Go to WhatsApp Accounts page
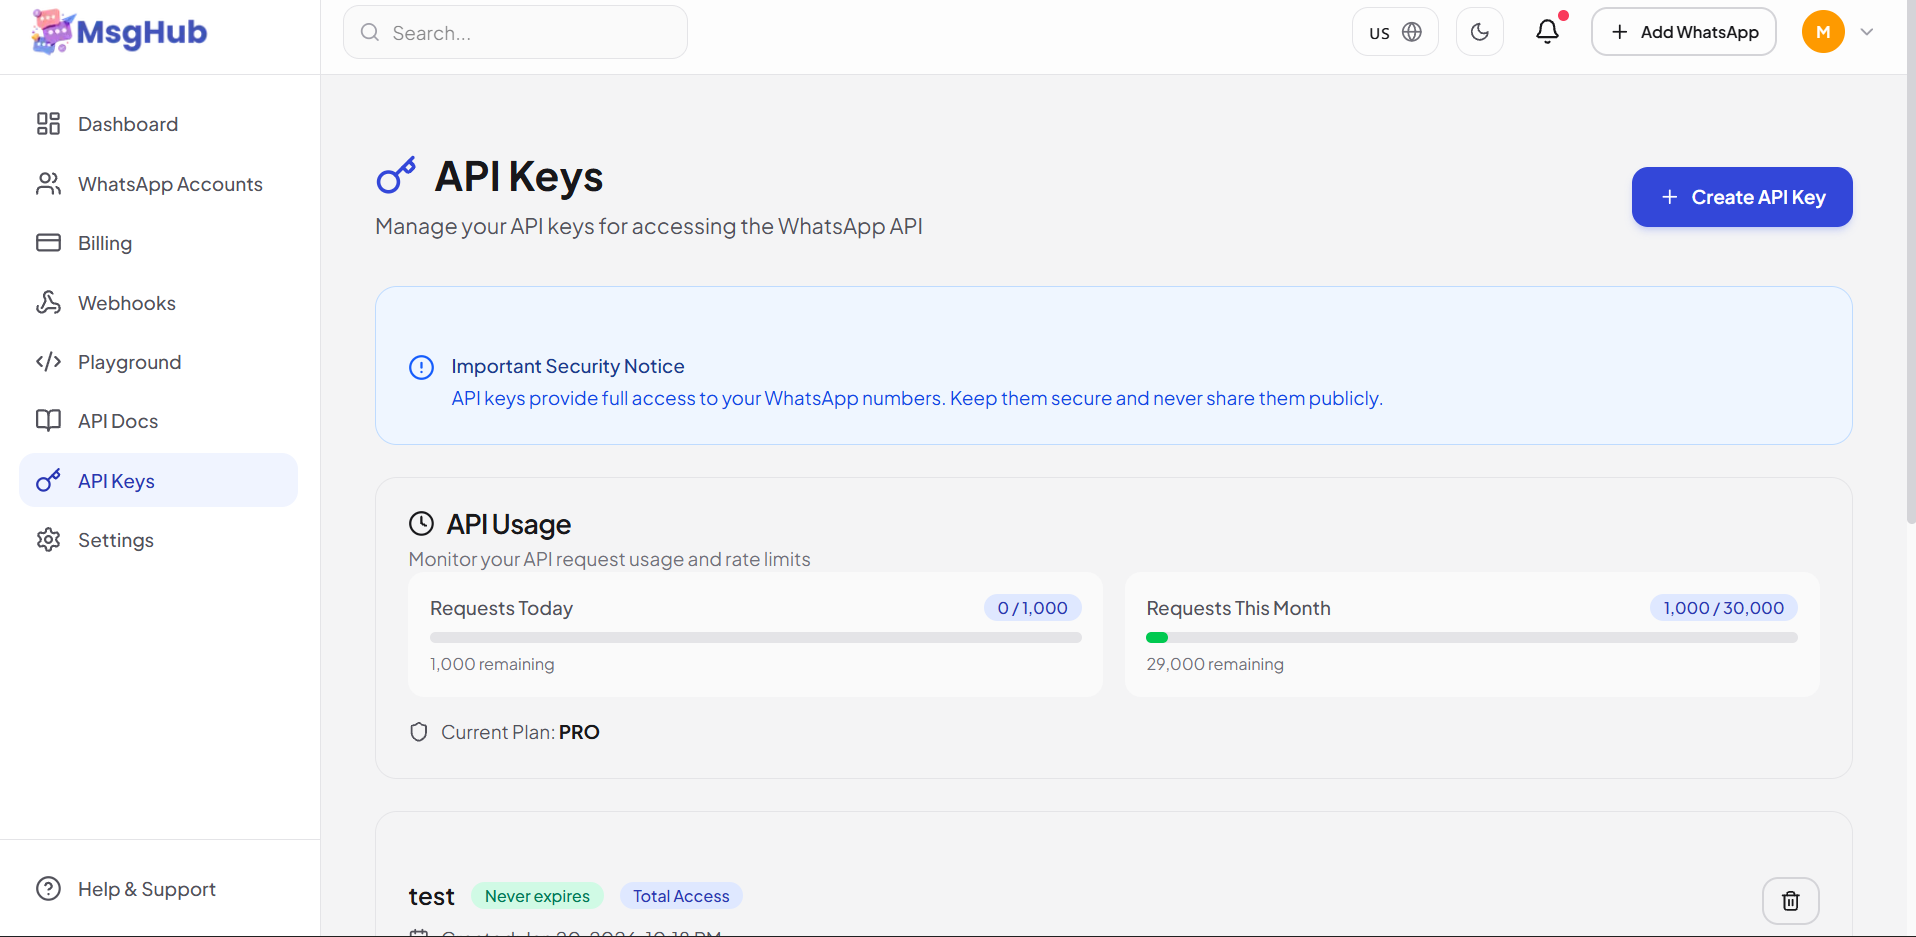This screenshot has width=1916, height=937. point(159,184)
